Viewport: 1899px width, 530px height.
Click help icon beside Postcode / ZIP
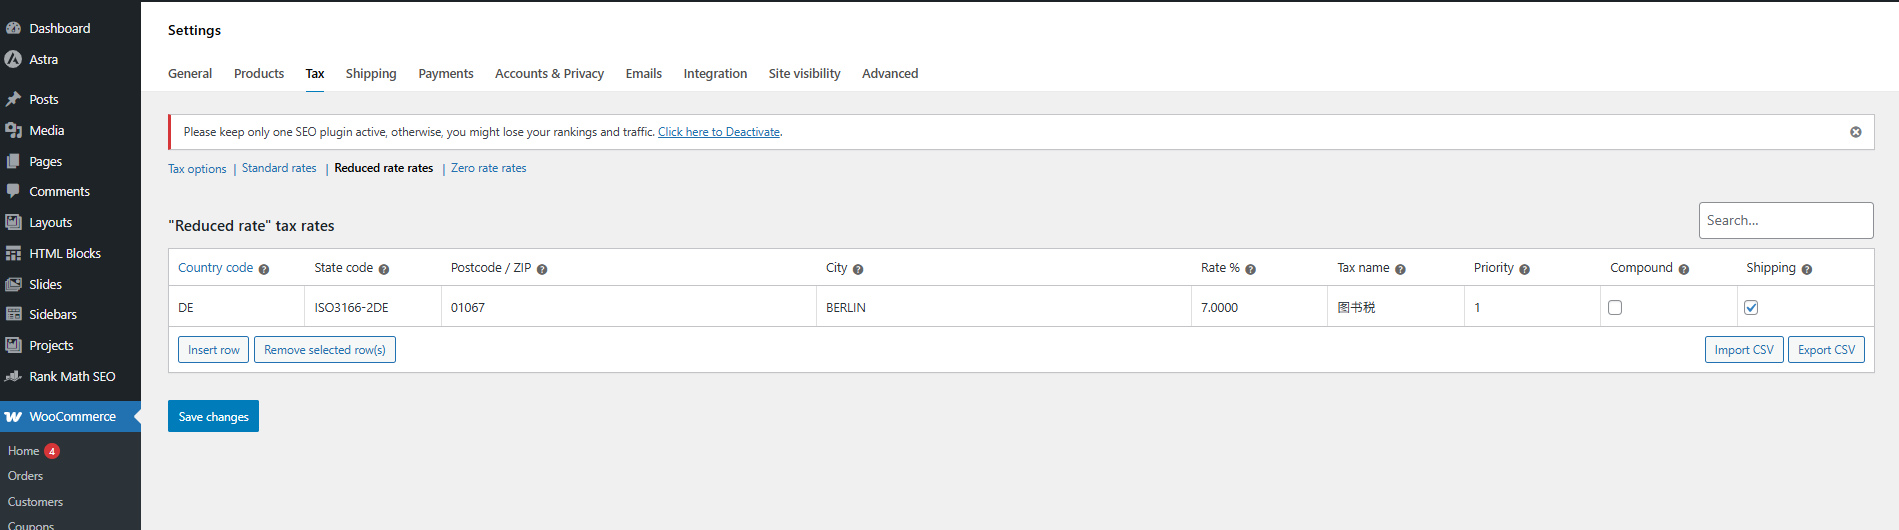(x=542, y=269)
